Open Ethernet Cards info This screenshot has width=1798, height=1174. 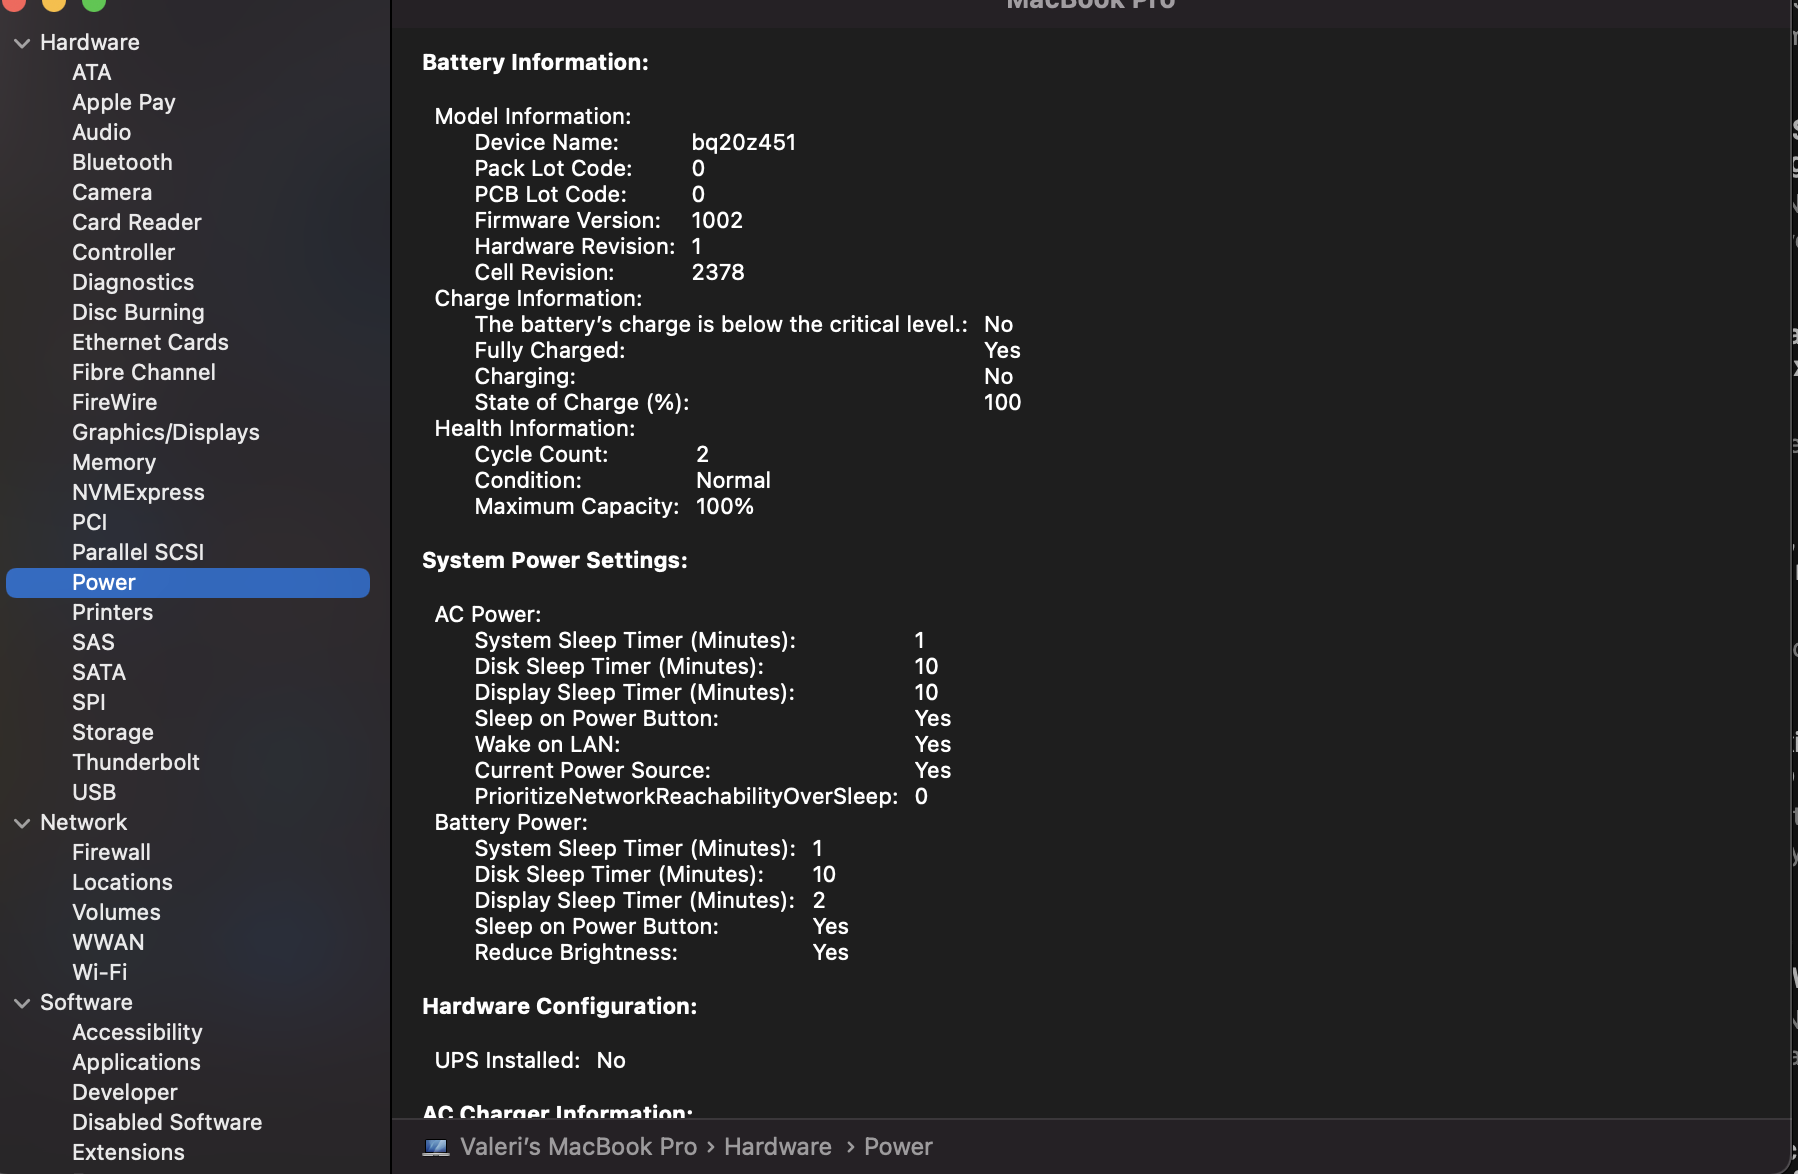[150, 342]
